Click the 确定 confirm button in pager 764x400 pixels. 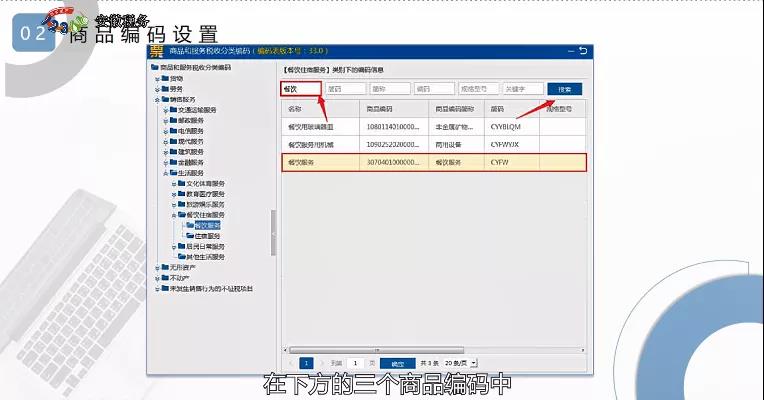398,363
